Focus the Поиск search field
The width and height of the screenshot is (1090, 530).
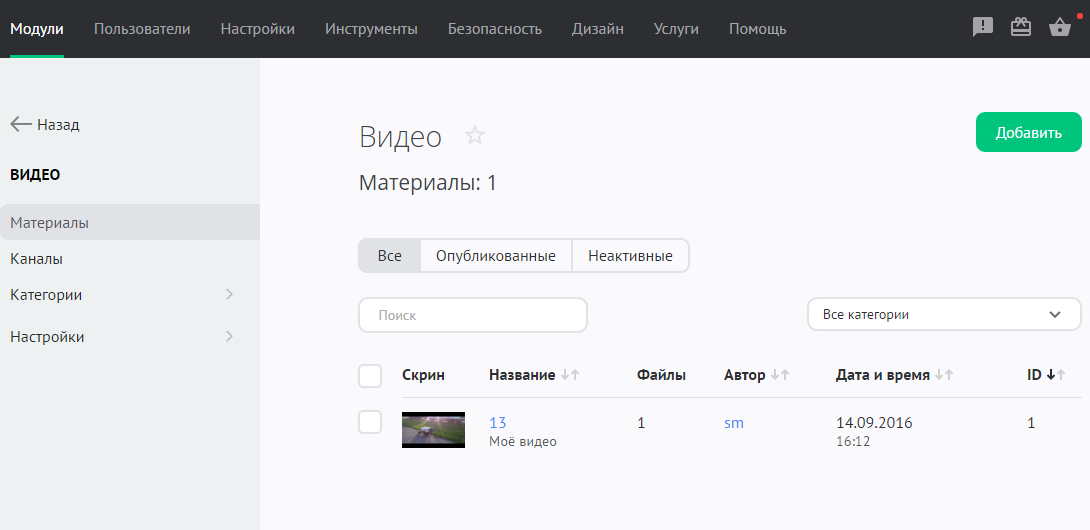[x=472, y=315]
